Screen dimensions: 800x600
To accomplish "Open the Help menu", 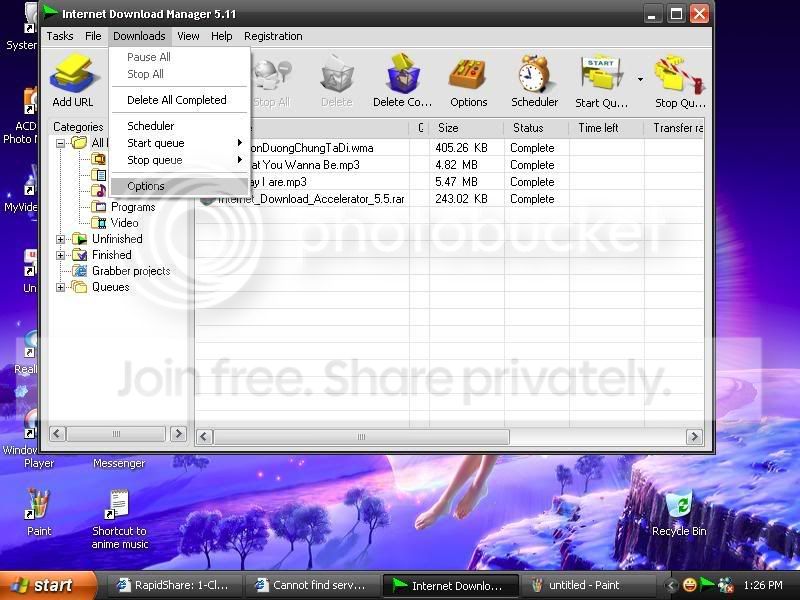I will [x=221, y=36].
